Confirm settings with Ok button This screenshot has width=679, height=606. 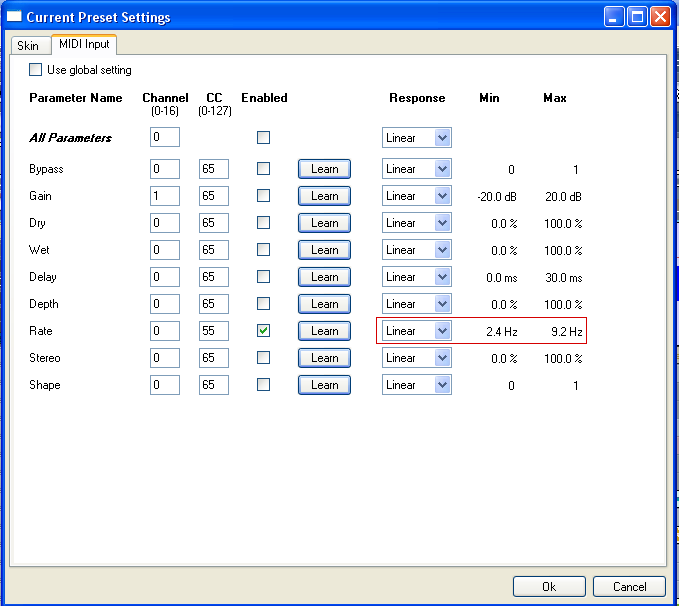tap(549, 587)
